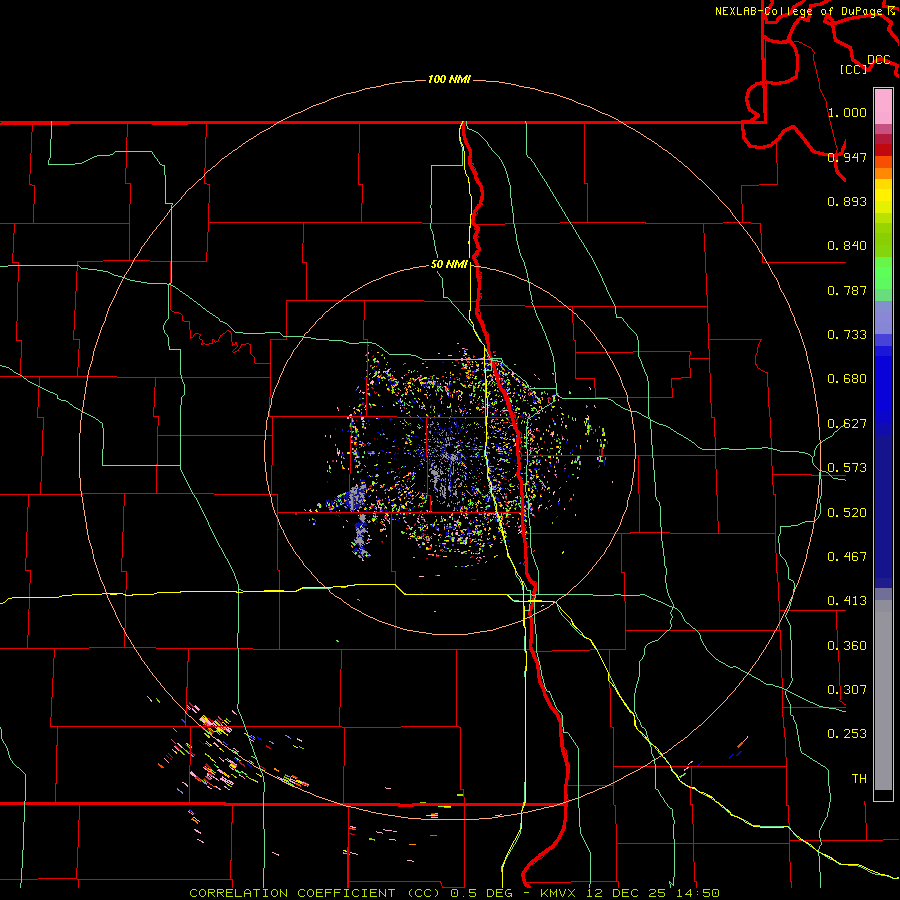The height and width of the screenshot is (900, 900).
Task: Select the 0.573 scale value
Action: coord(847,468)
